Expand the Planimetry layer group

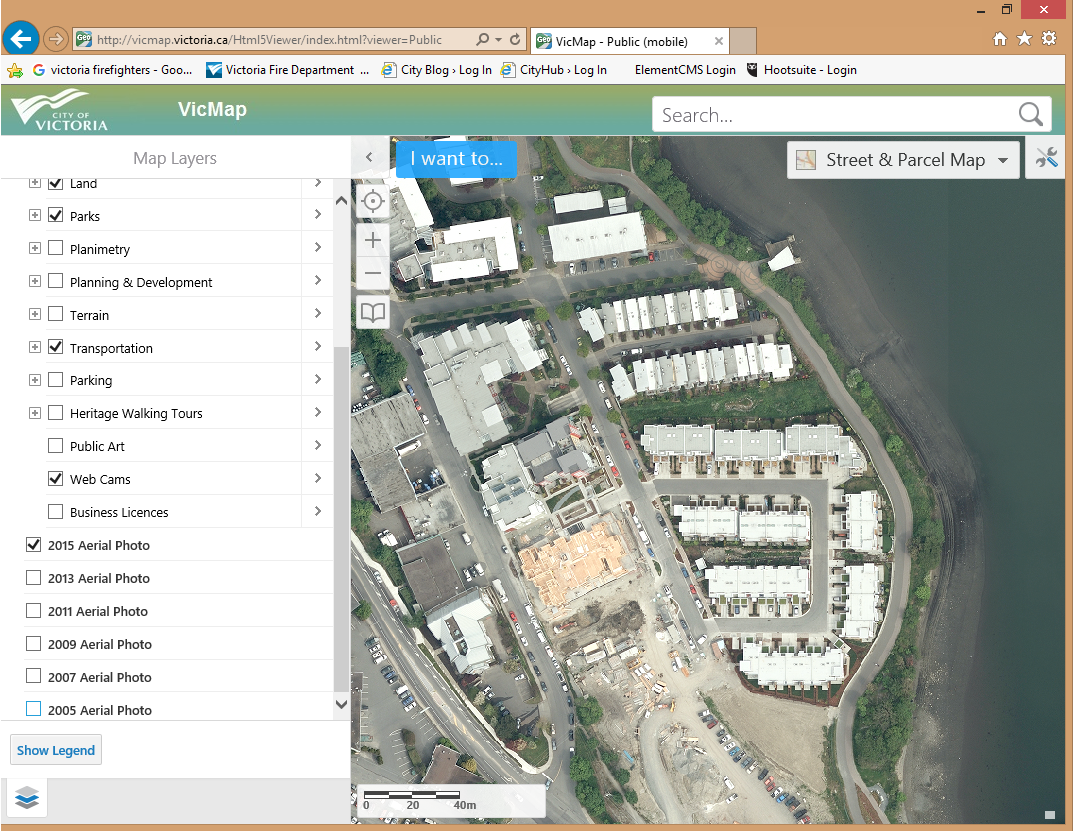pos(34,248)
